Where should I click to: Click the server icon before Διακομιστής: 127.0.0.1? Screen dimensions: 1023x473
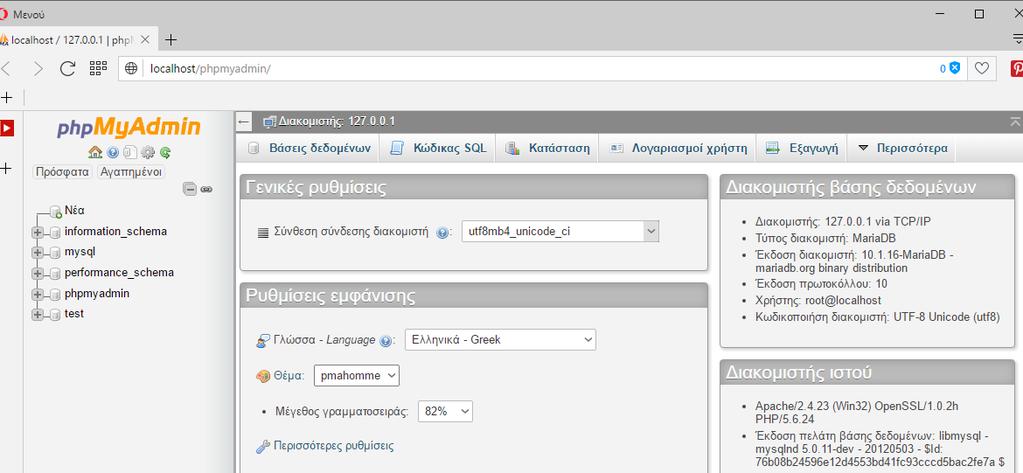point(269,122)
